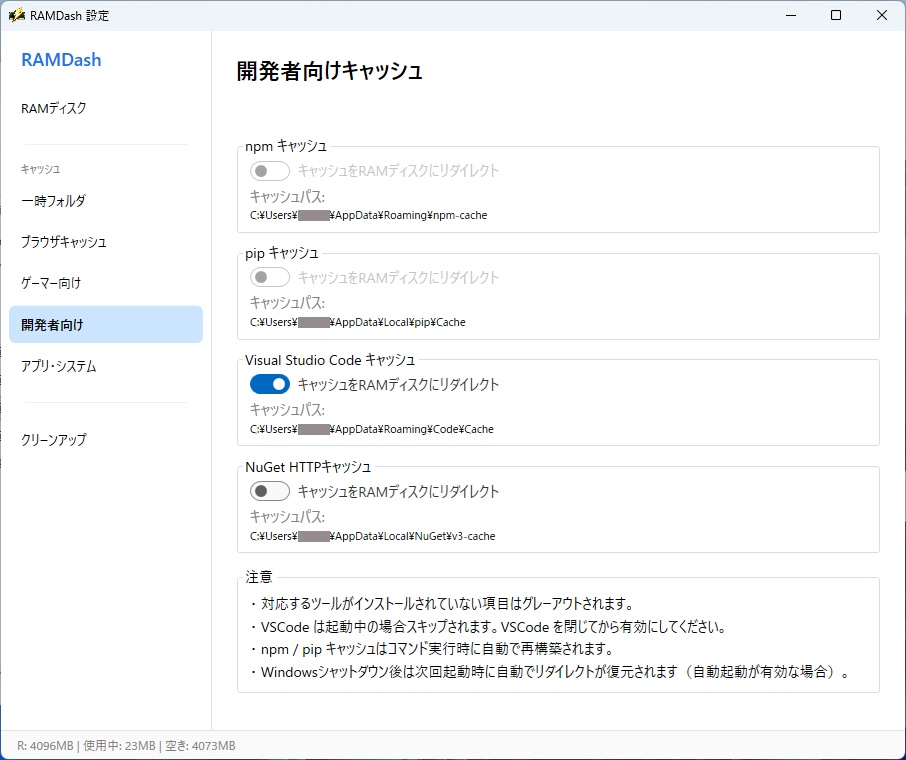The image size is (906, 760).
Task: Close the RAMDash 設定 window
Action: [x=882, y=15]
